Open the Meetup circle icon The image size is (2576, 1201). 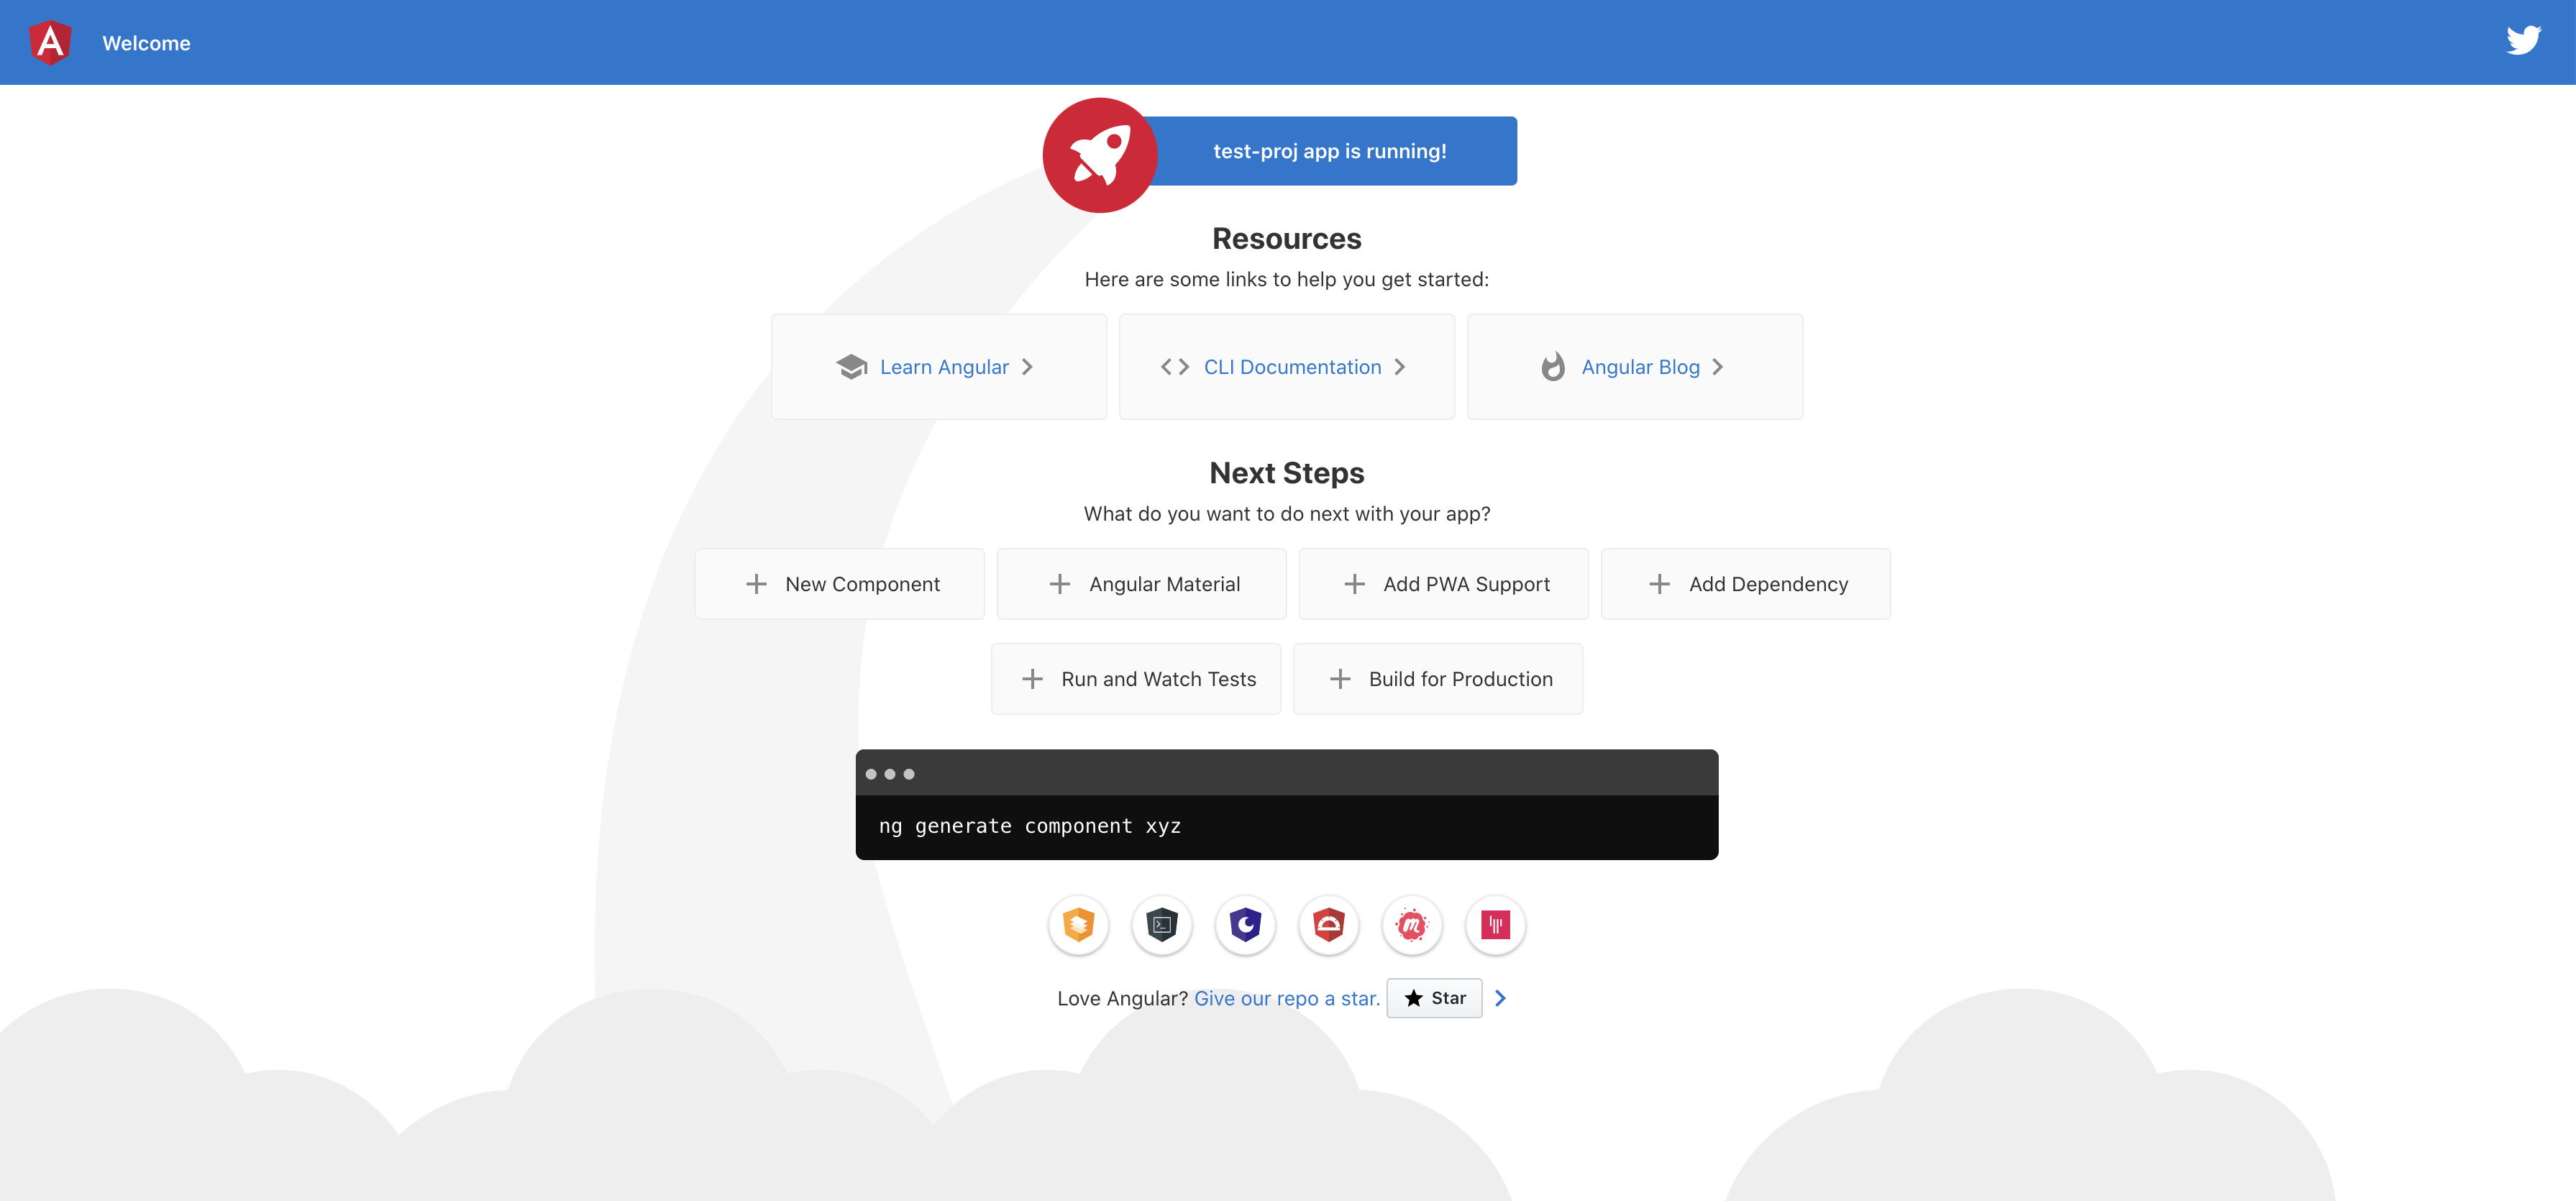point(1412,925)
